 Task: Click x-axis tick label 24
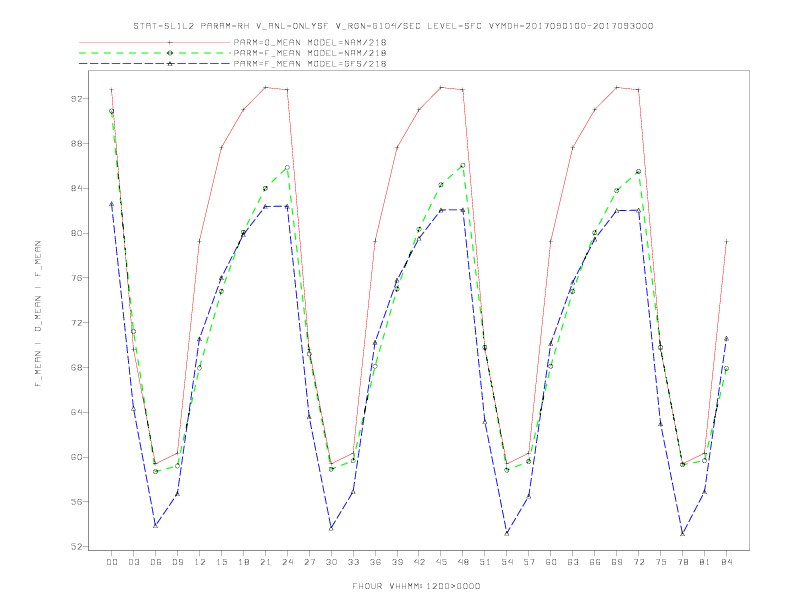pos(287,562)
